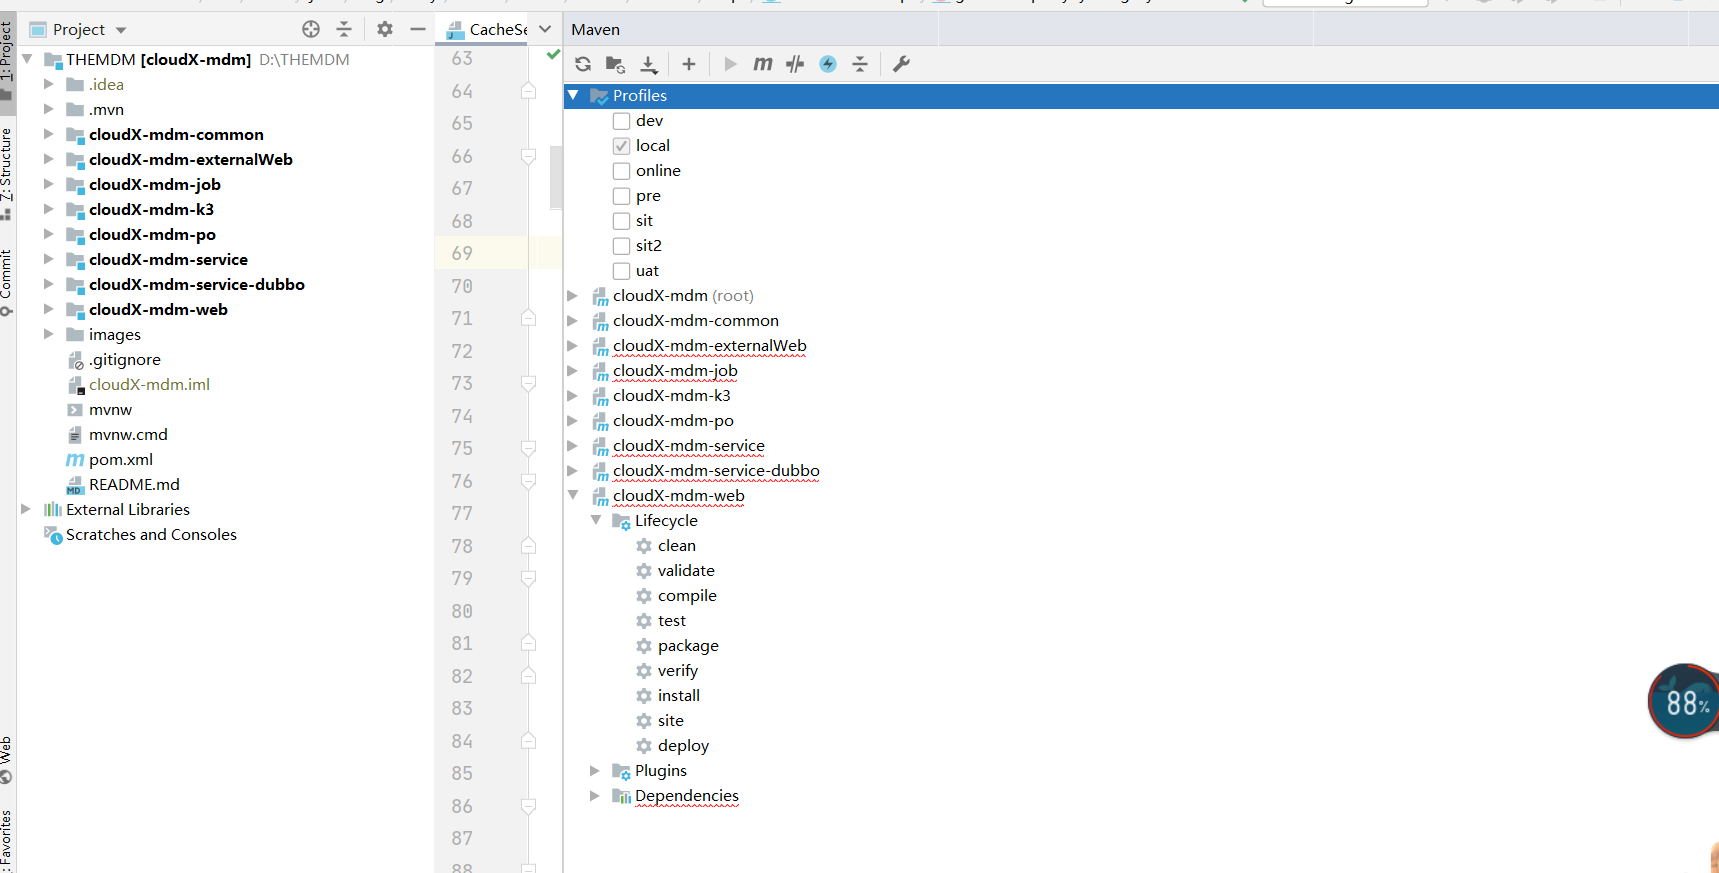Enable the sit profile checkbox
The image size is (1719, 873).
pyautogui.click(x=621, y=221)
